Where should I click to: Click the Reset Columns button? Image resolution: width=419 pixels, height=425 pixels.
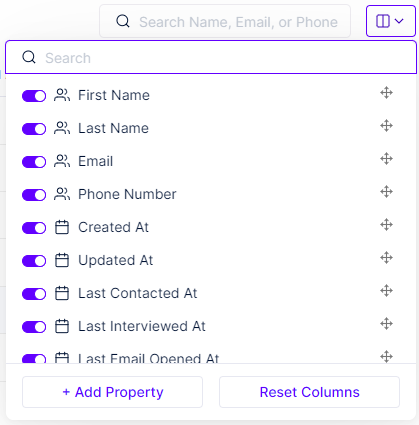[309, 392]
